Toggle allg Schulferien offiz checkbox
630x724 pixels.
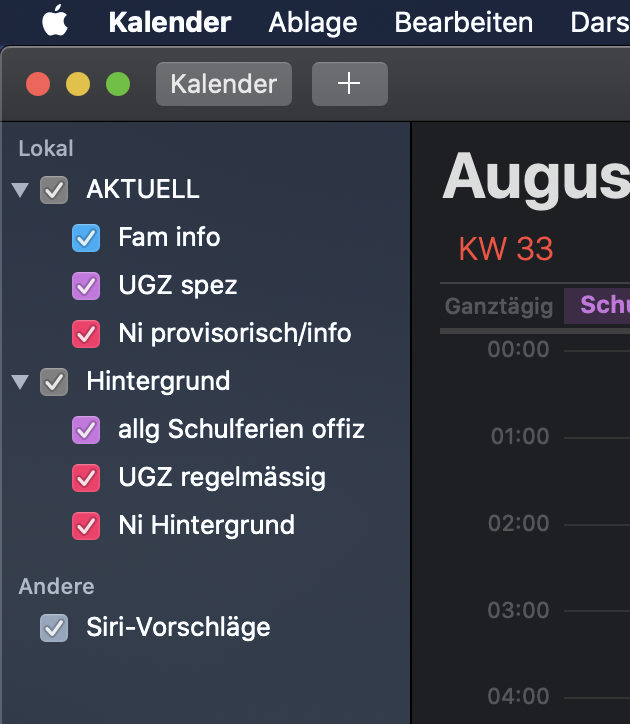[86, 430]
